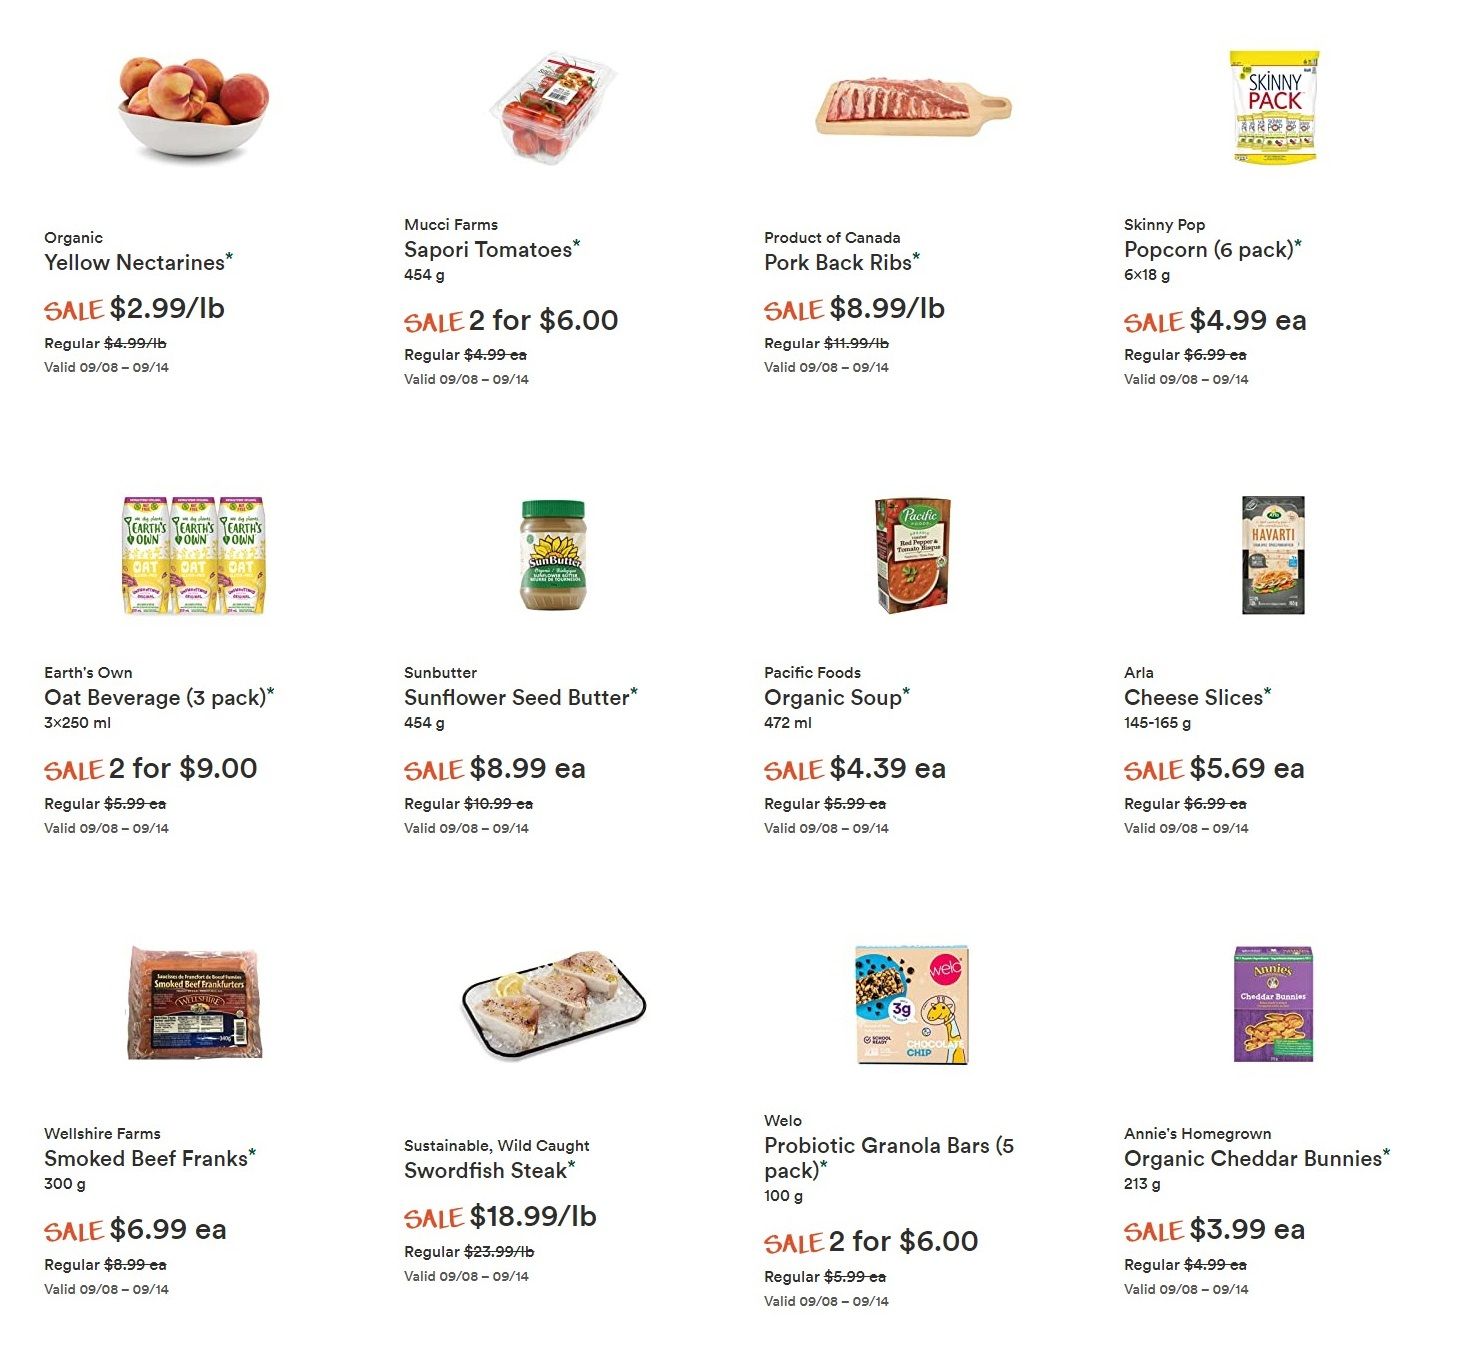
Task: Click Annie's Cheddar Bunnies box image
Action: [x=1273, y=1003]
